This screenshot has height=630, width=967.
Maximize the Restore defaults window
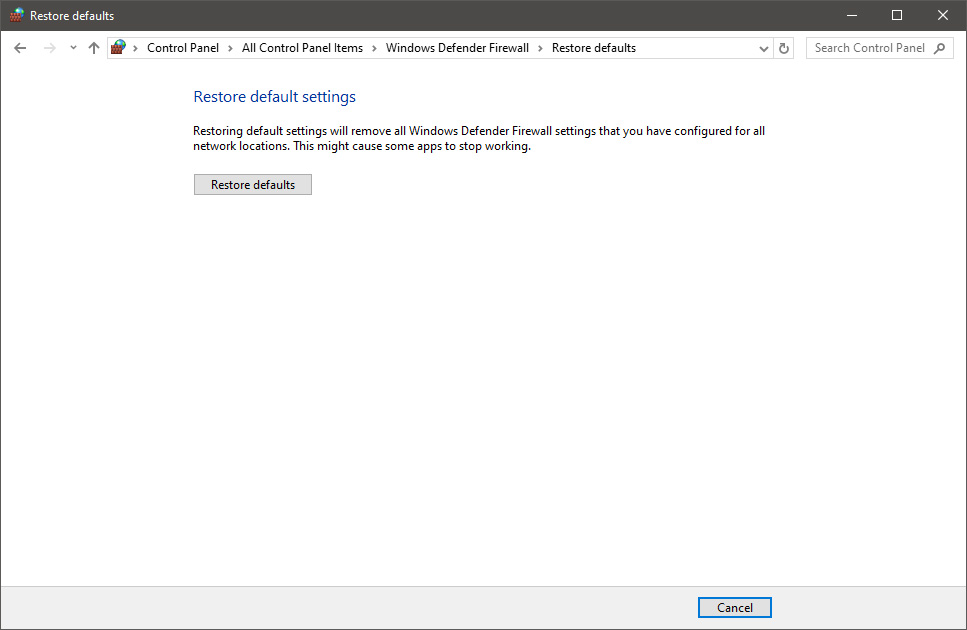pos(897,15)
